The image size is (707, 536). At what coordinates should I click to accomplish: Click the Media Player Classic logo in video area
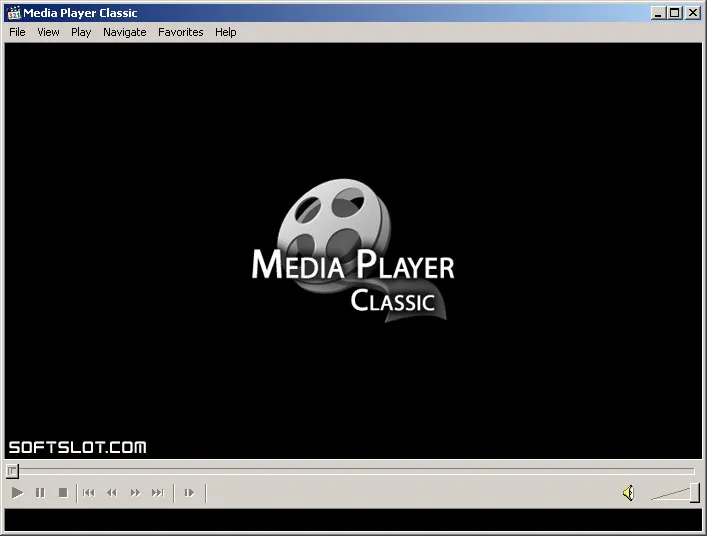coord(353,251)
